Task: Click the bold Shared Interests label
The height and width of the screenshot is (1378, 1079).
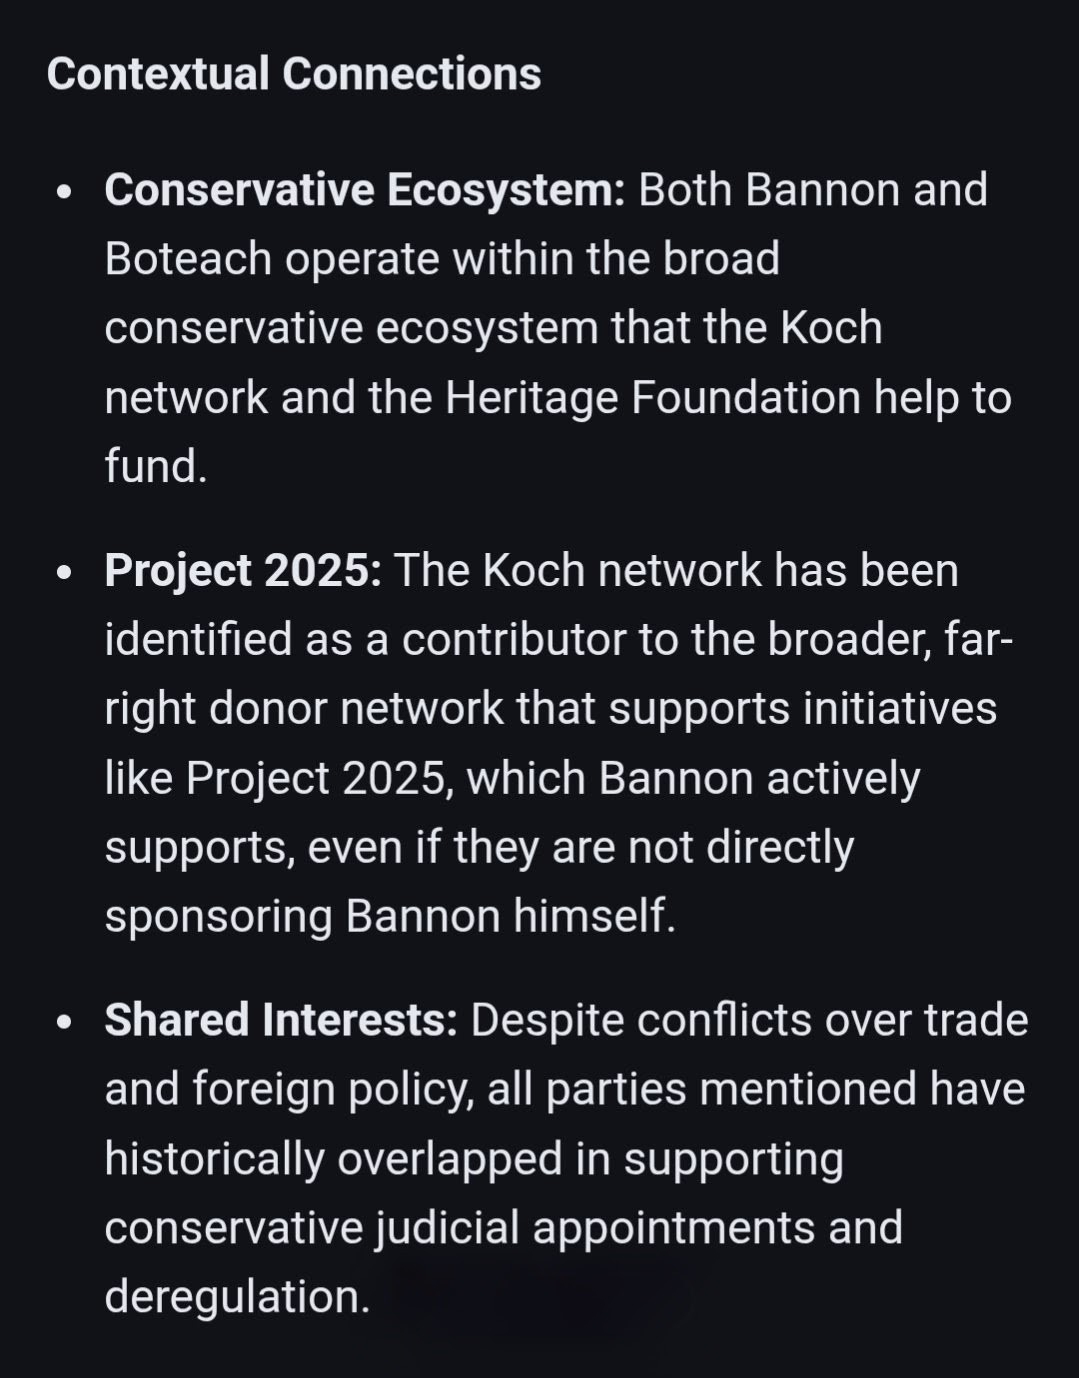Action: (x=280, y=1021)
